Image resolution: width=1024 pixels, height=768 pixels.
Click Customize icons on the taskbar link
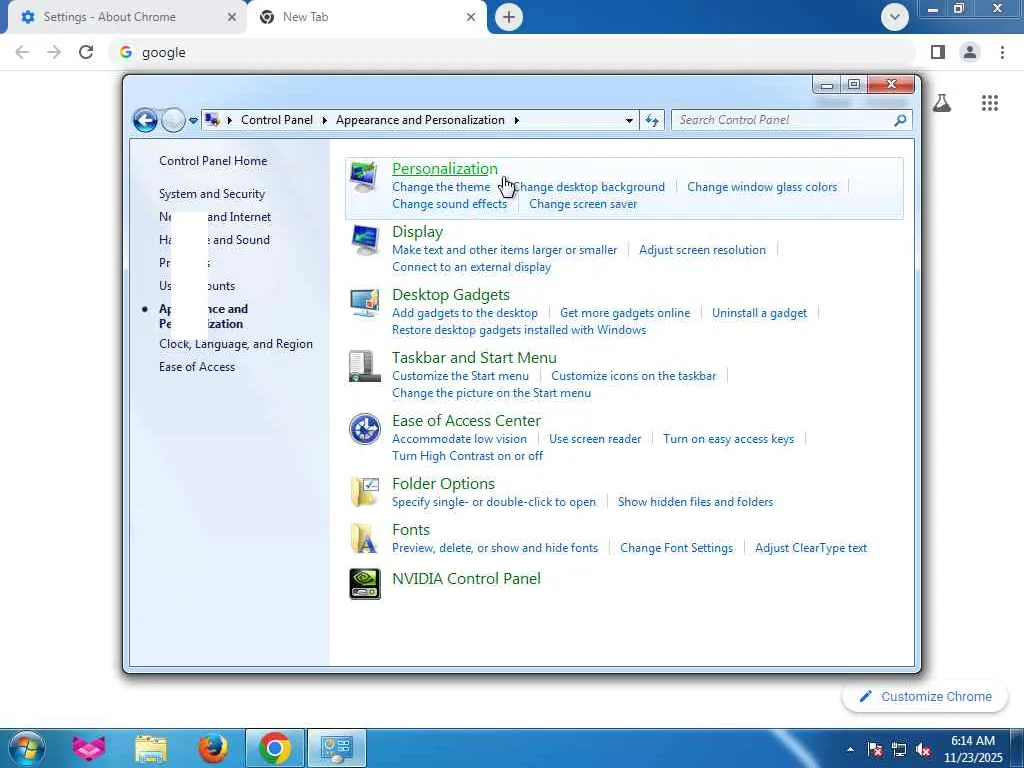[x=633, y=376]
